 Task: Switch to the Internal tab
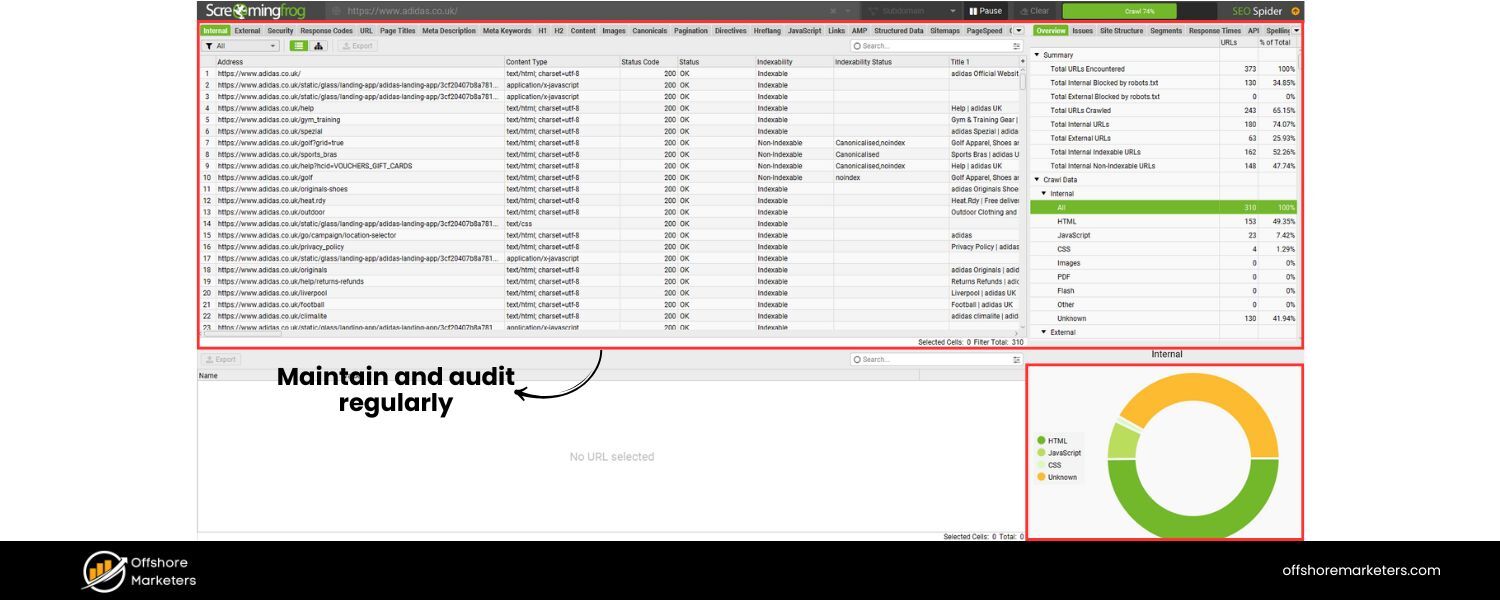point(214,30)
